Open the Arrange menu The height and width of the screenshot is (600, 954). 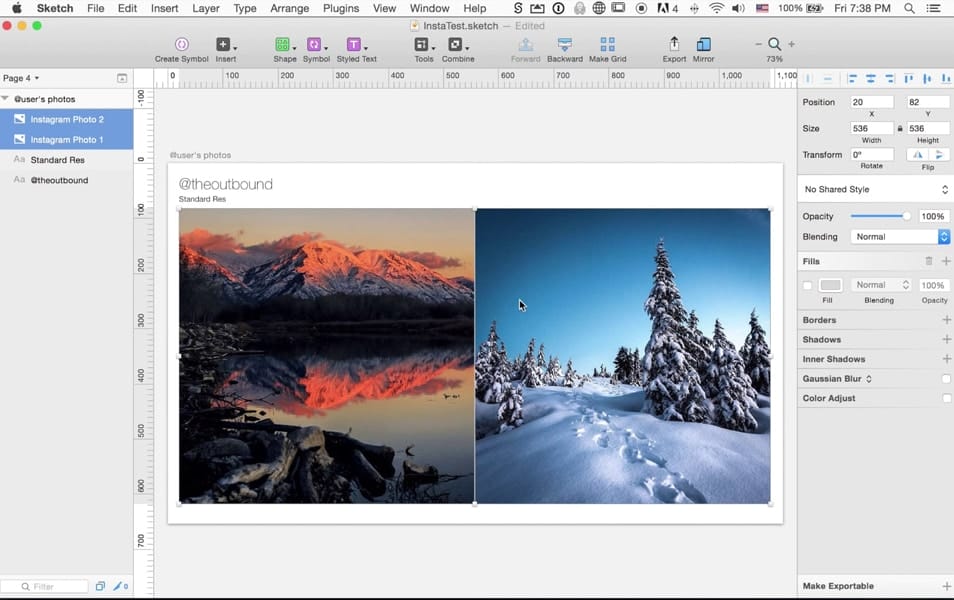[289, 8]
